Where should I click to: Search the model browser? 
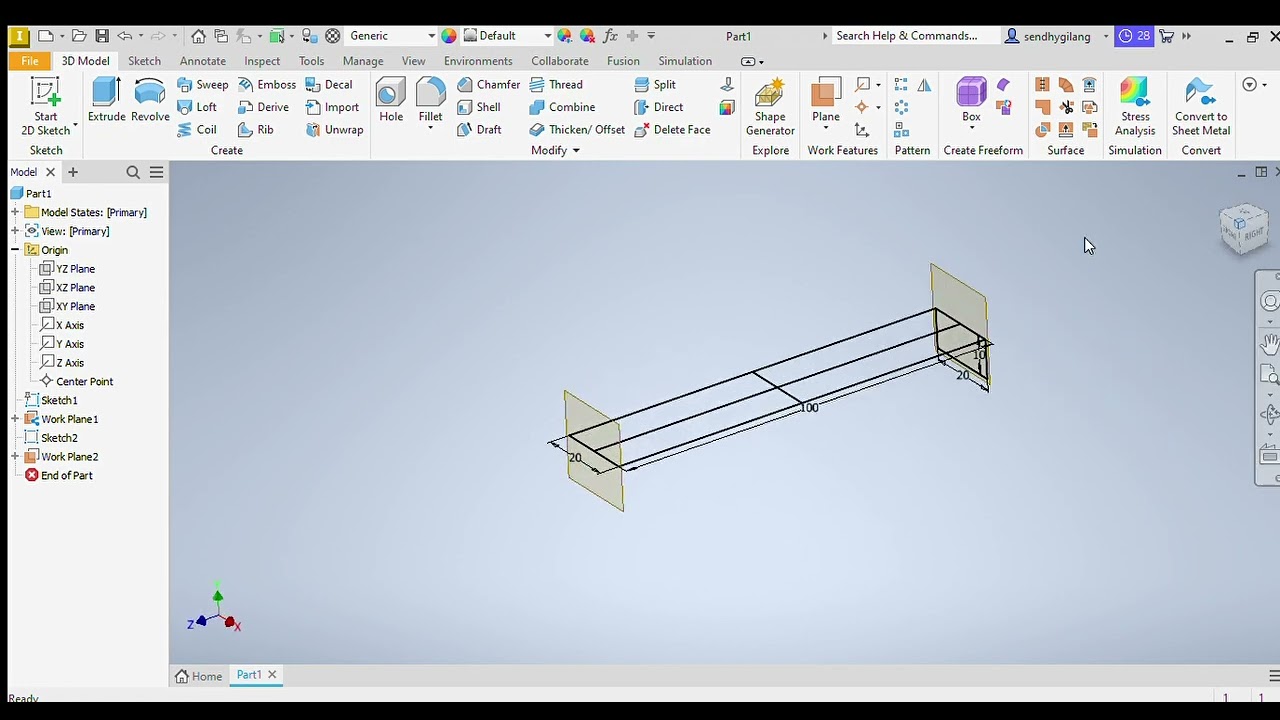133,172
